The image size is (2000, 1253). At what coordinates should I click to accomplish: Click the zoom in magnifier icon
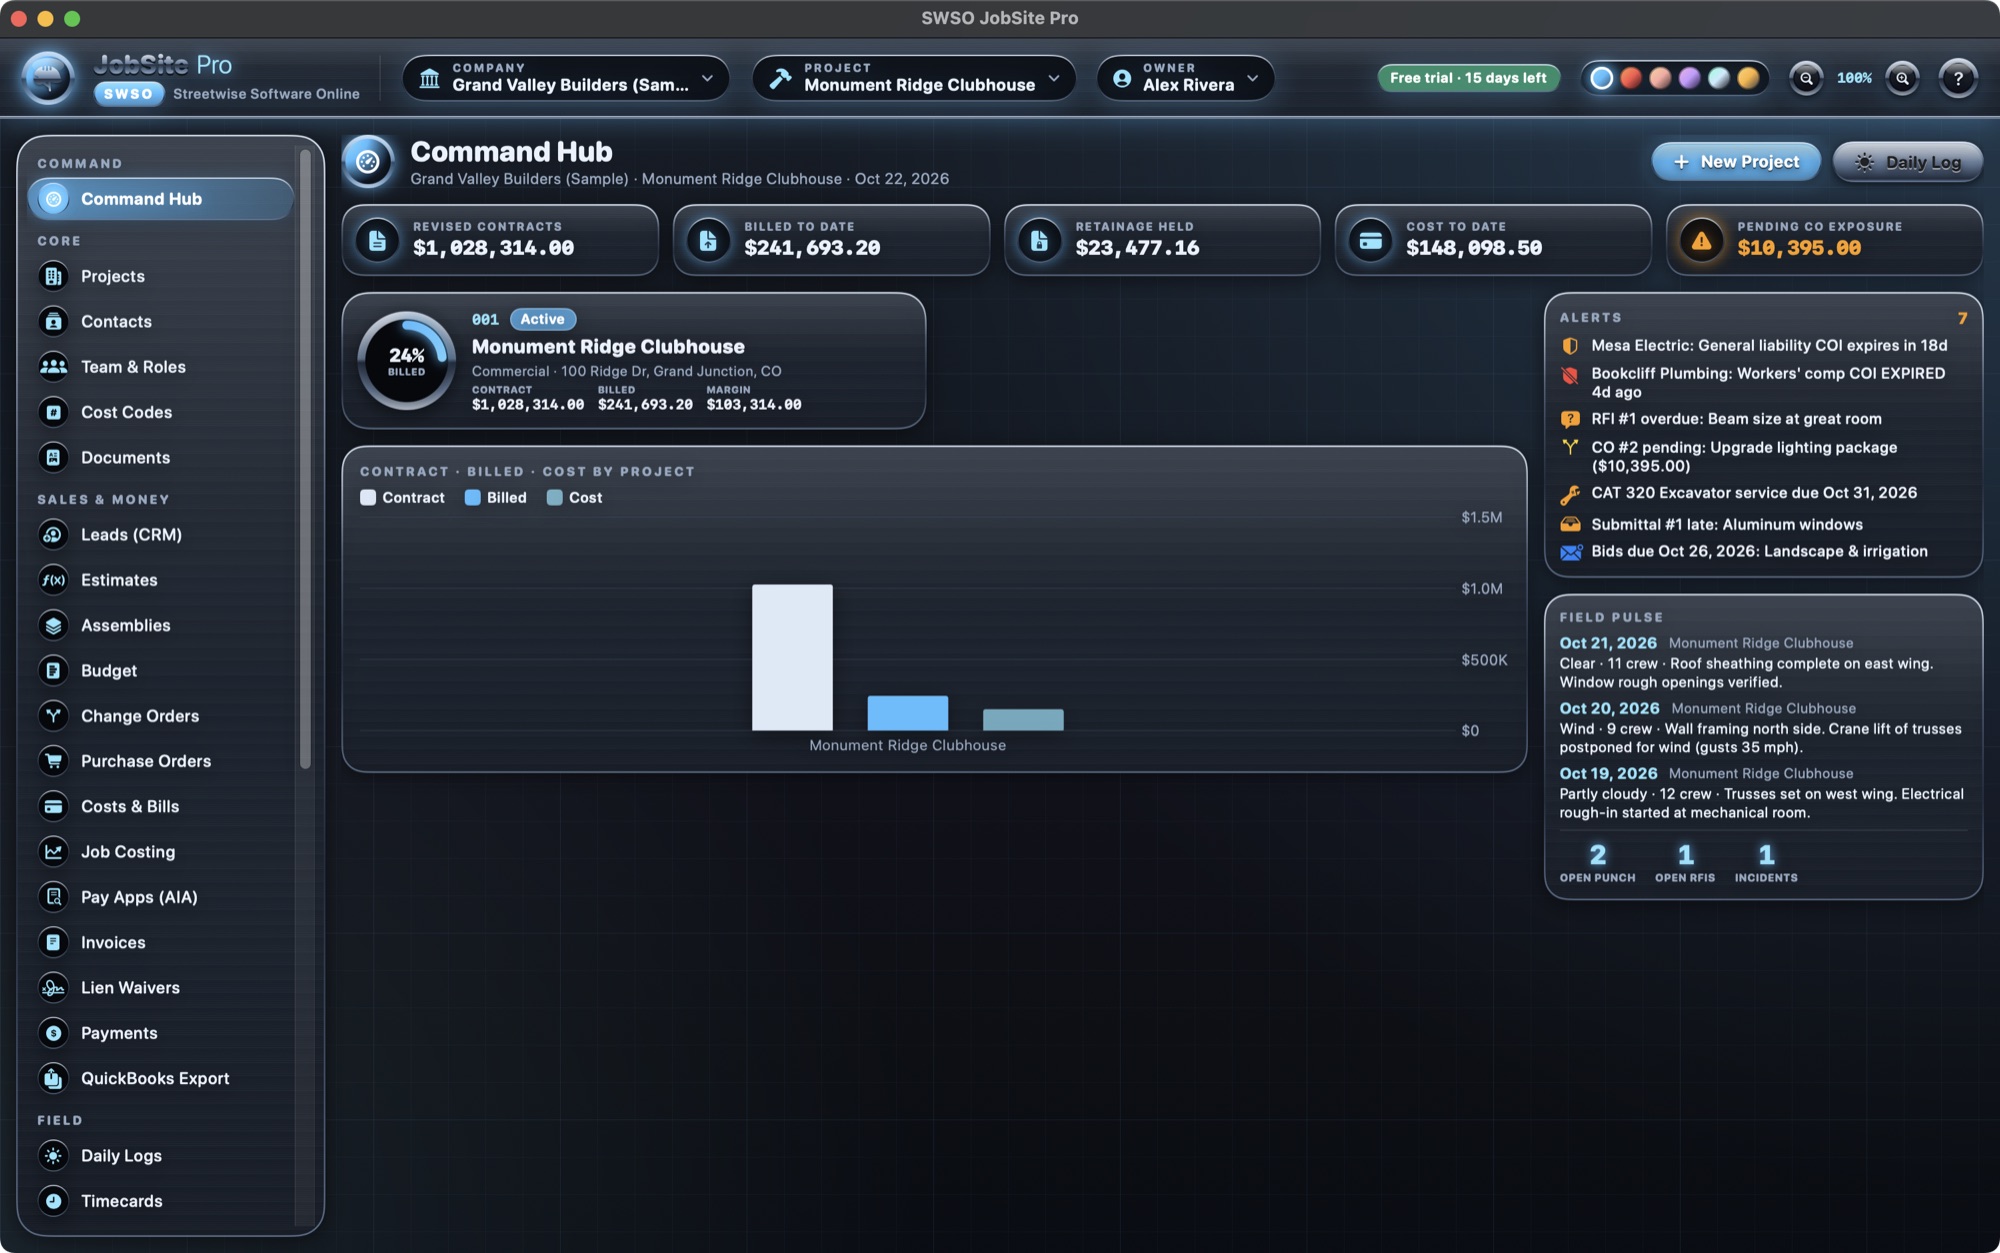1902,78
